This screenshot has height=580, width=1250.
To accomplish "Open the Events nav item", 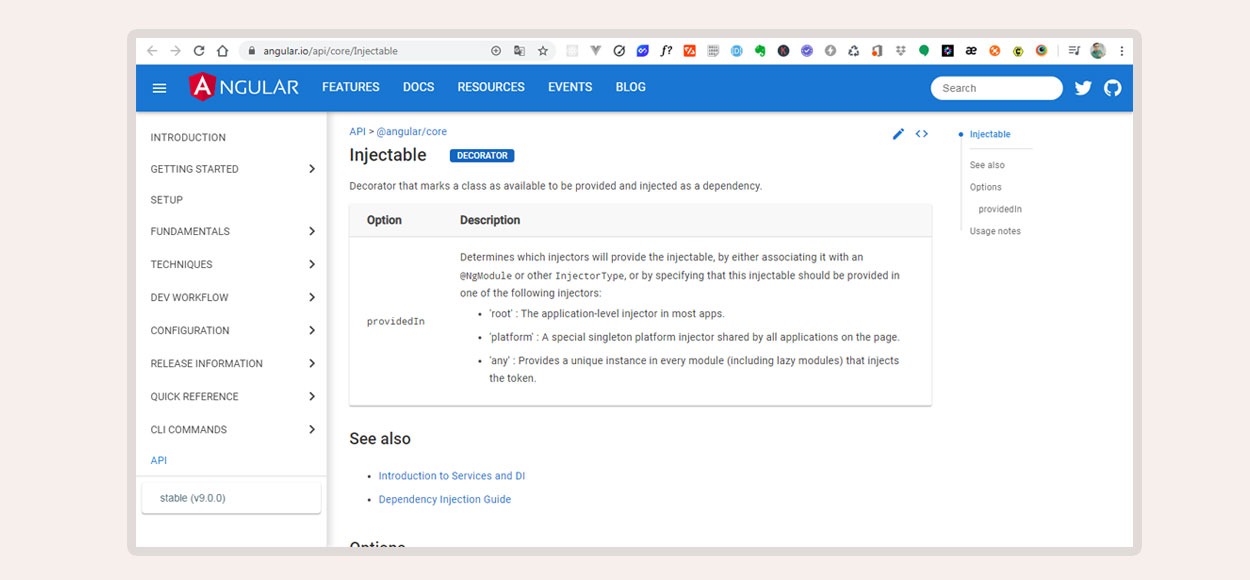I will tap(570, 87).
